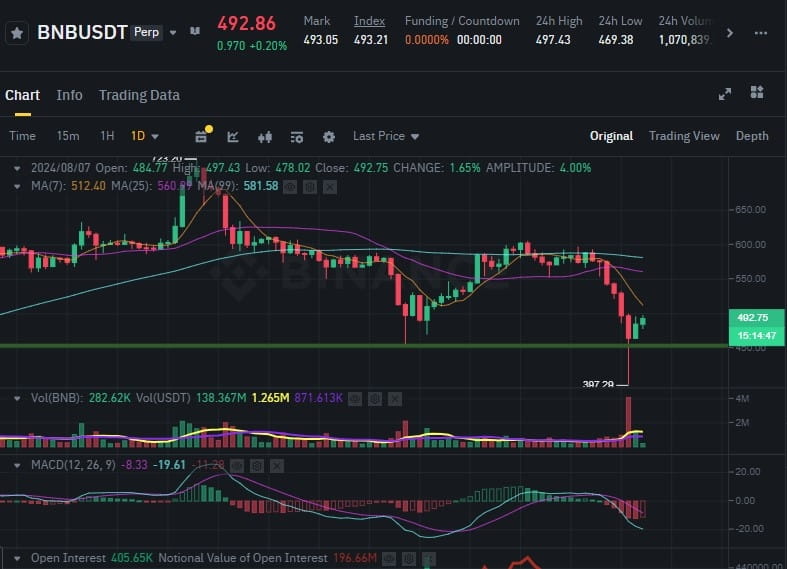The width and height of the screenshot is (787, 569).
Task: Click the MA(99) value 581.58
Action: 260,186
